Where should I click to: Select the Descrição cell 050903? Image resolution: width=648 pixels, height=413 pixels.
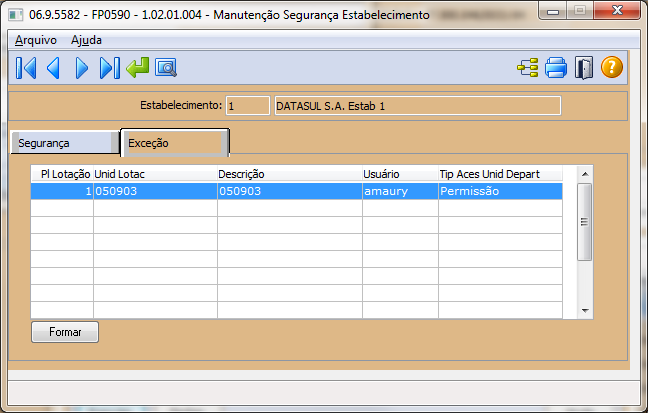[x=290, y=191]
